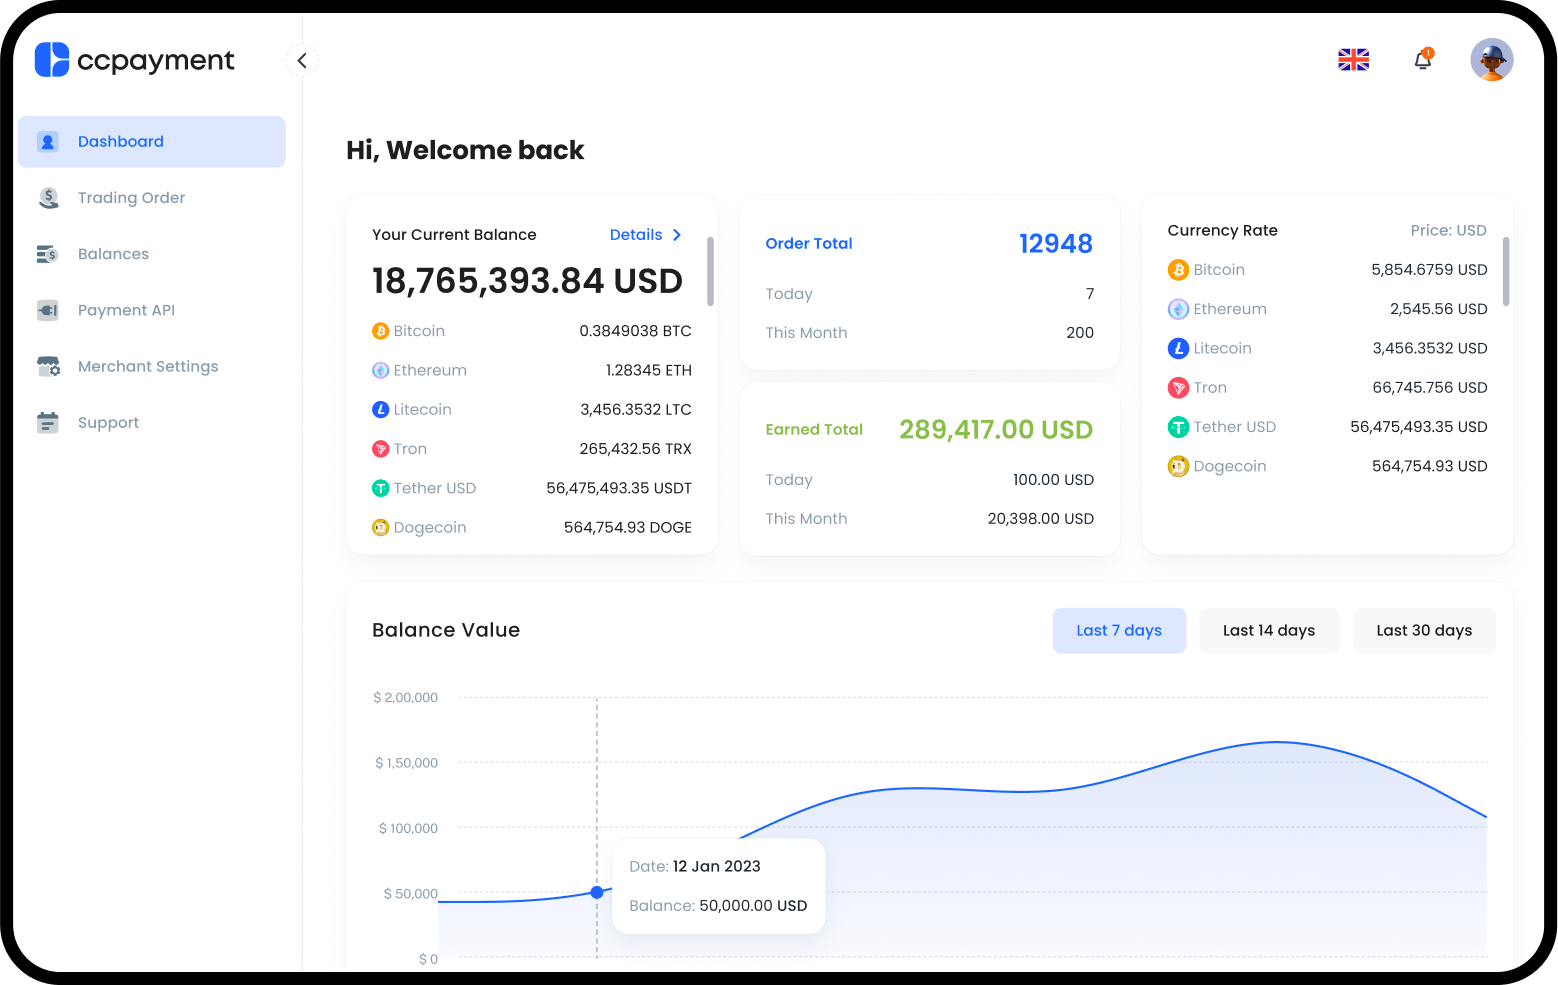Image resolution: width=1558 pixels, height=985 pixels.
Task: Click the Ethereum icon in Currency Rate
Action: [x=1178, y=309]
